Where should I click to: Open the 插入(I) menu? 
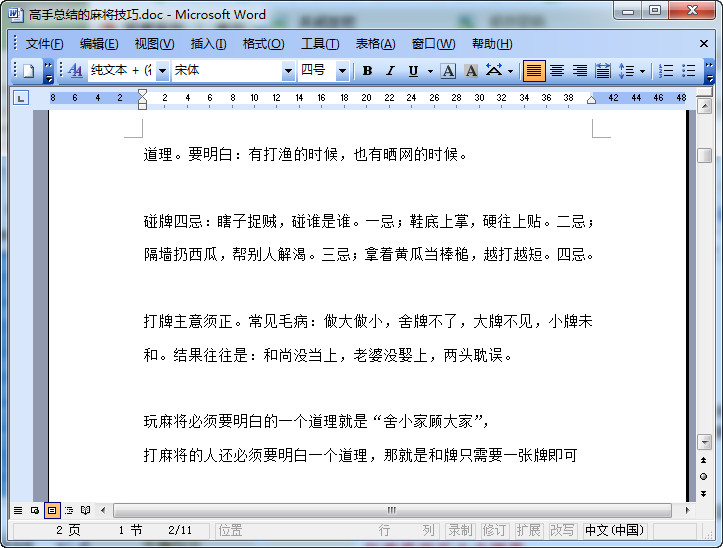tap(208, 44)
